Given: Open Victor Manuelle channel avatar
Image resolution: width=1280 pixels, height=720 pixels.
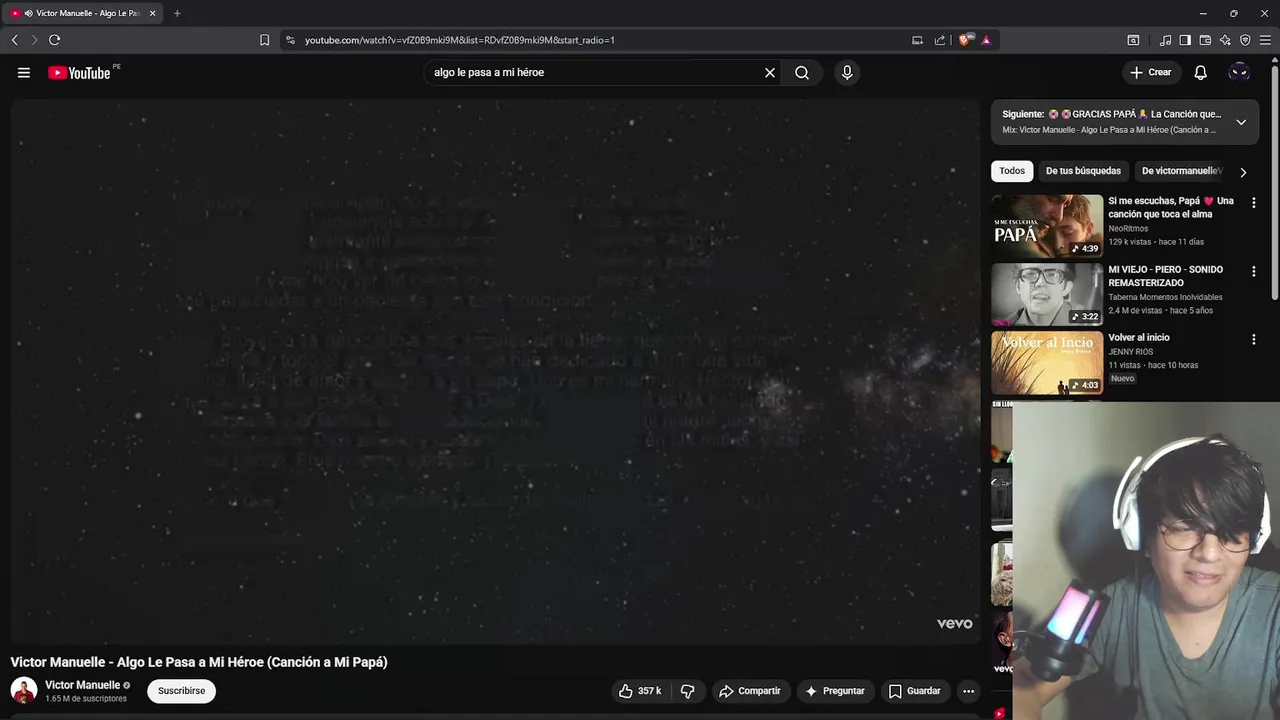Looking at the screenshot, I should coord(24,691).
